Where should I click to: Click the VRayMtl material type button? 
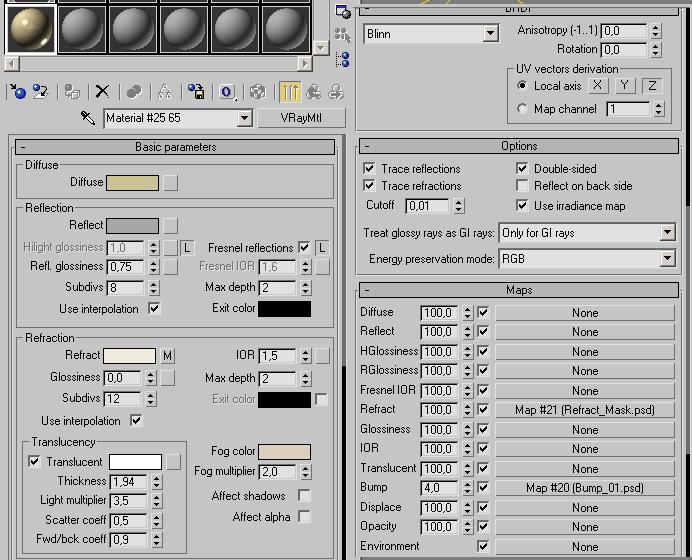[x=301, y=118]
